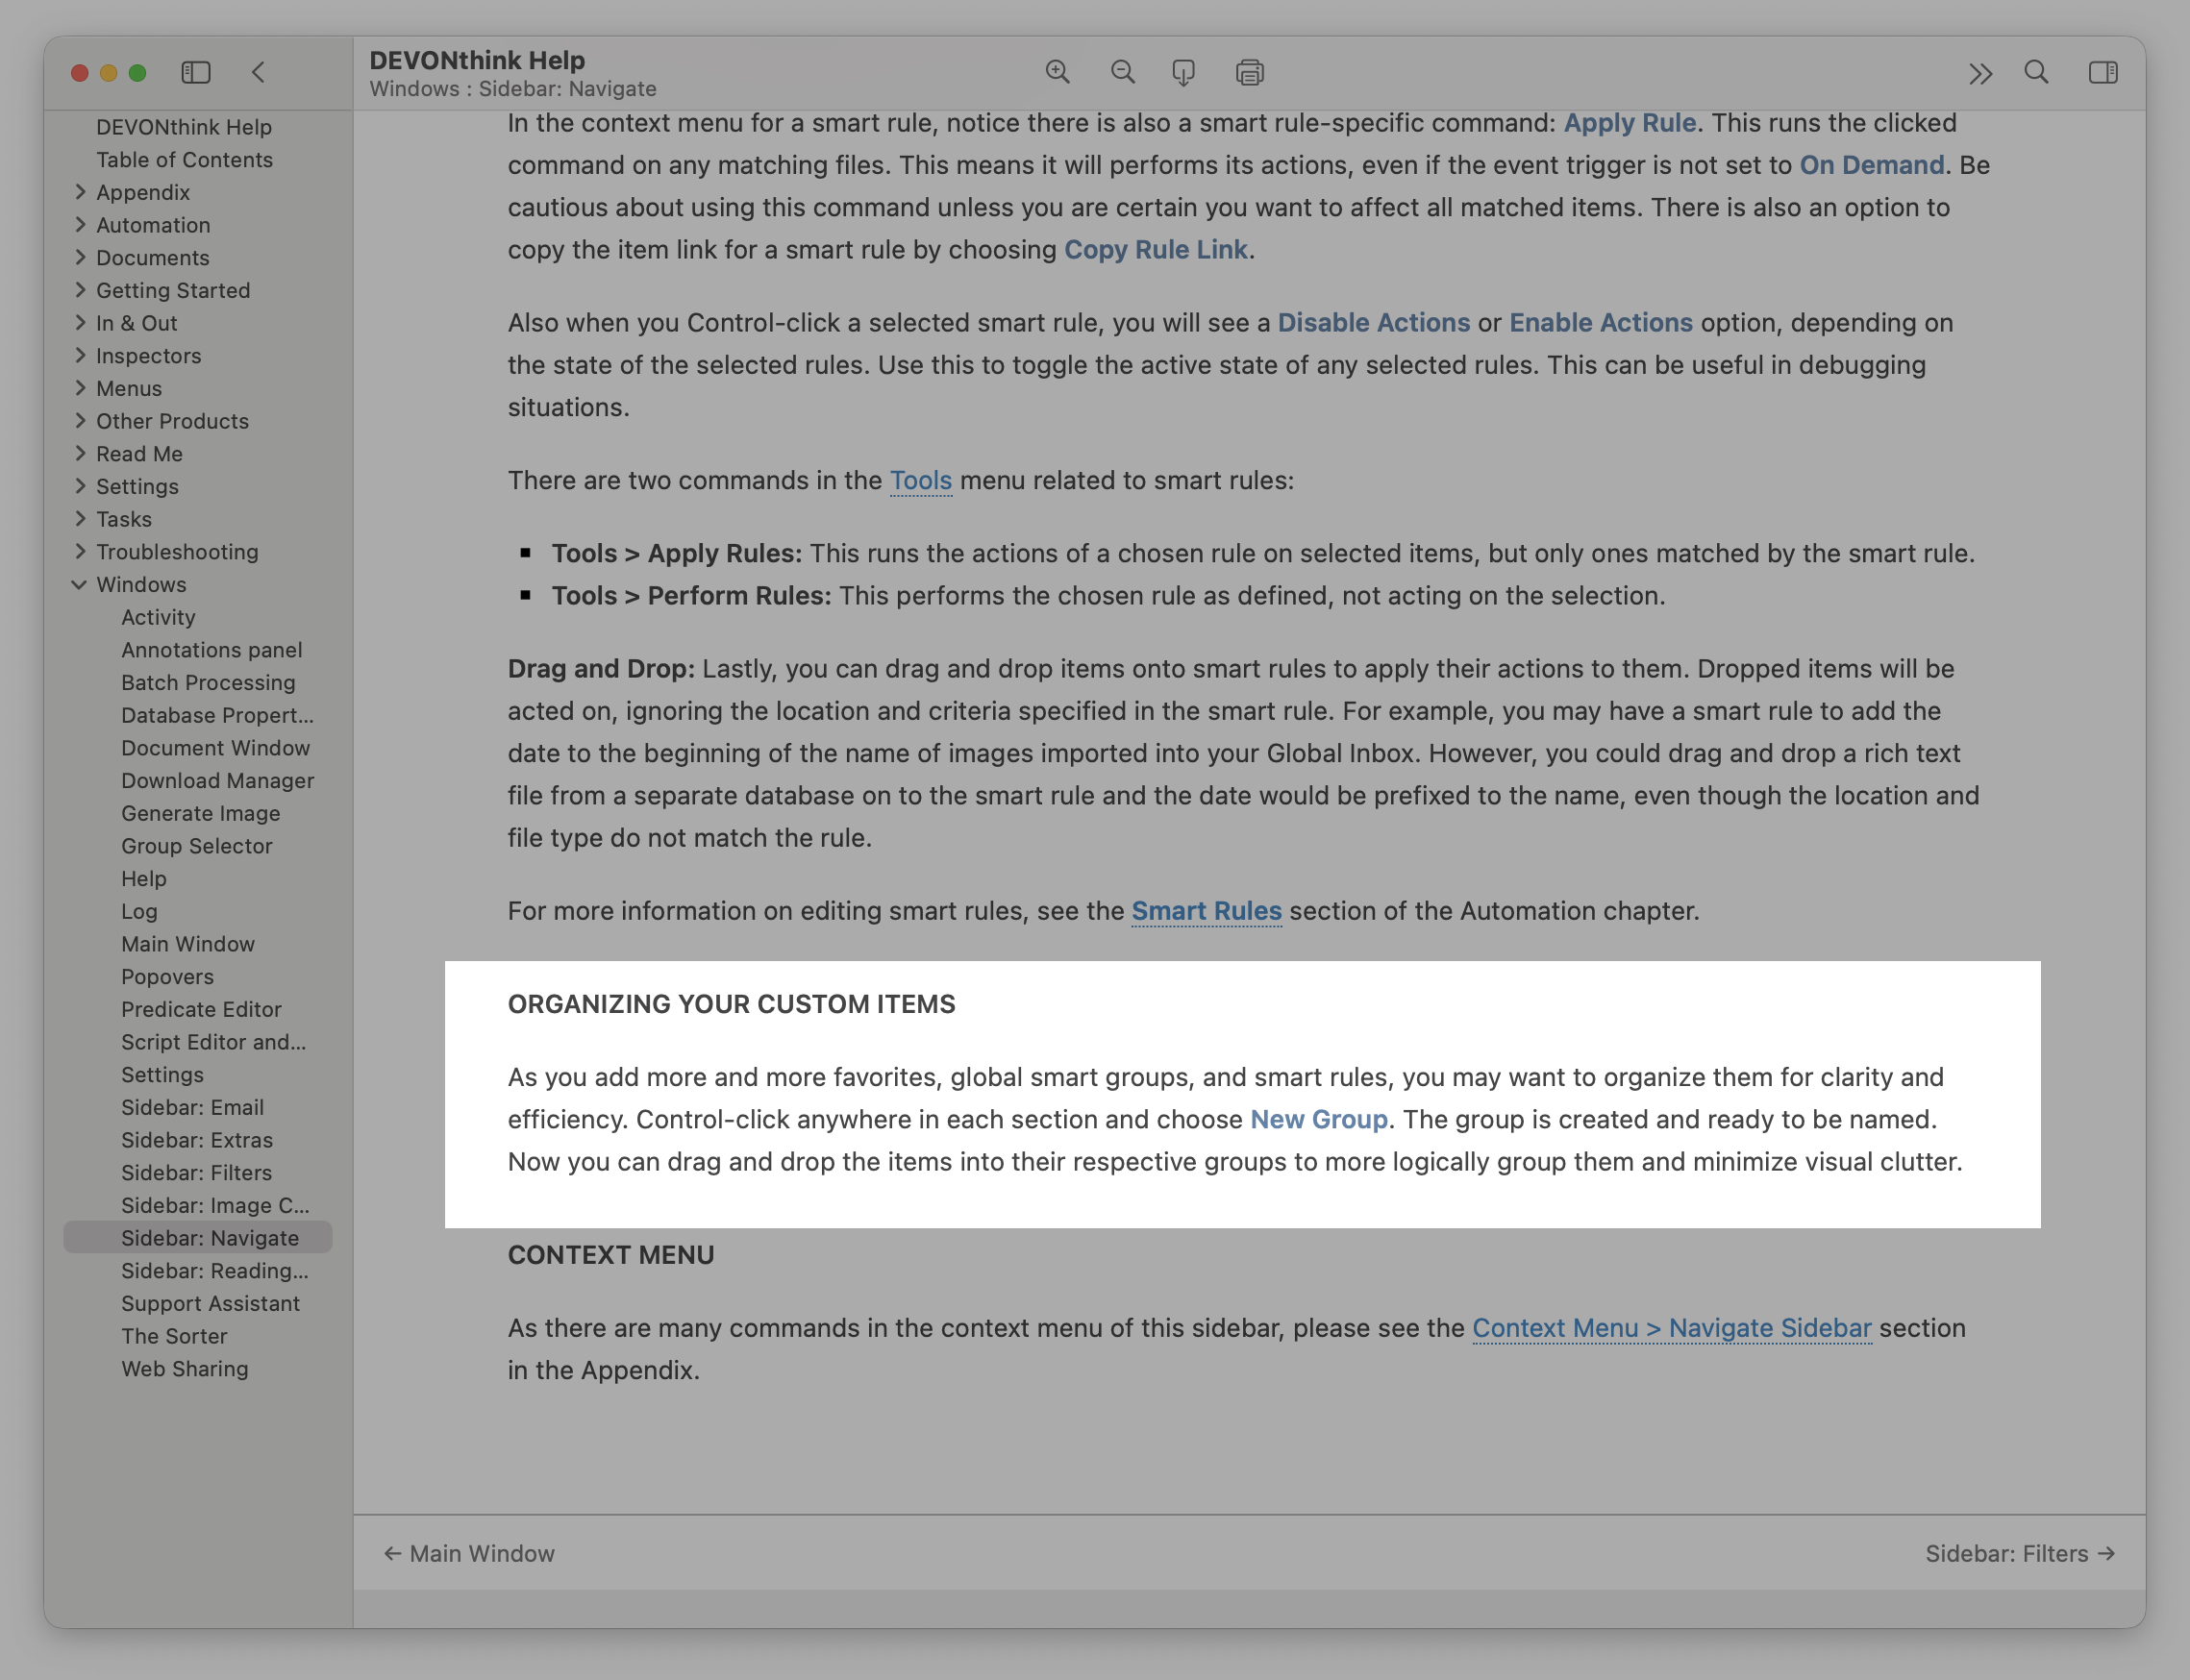Click the zoom in magnifier icon

pos(1058,72)
